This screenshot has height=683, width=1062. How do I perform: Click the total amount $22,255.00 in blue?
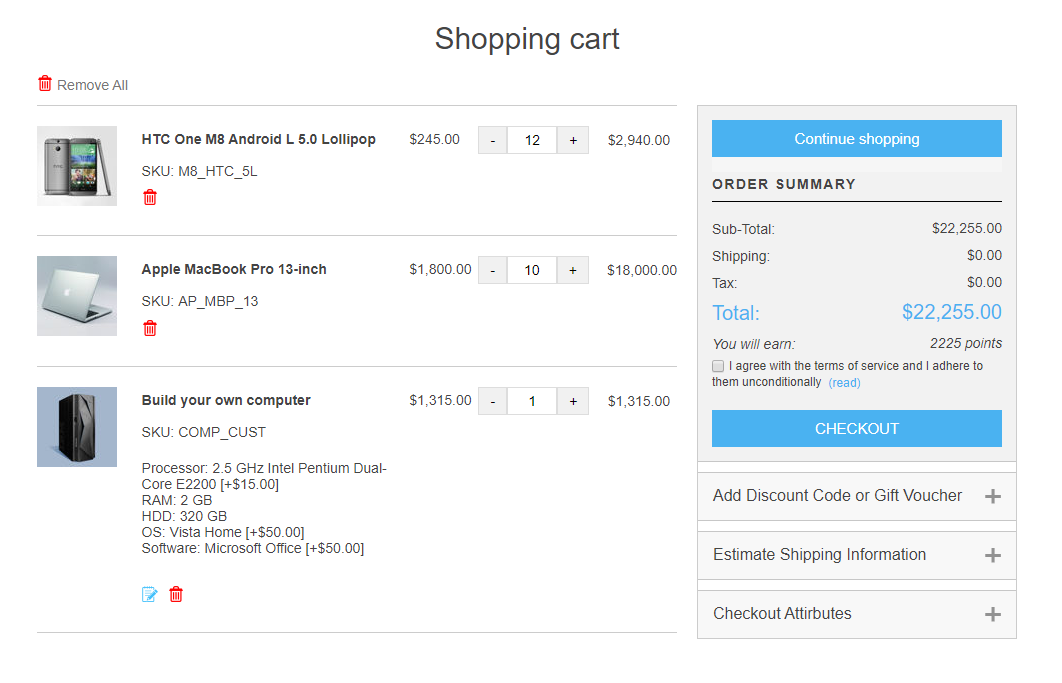click(x=952, y=312)
